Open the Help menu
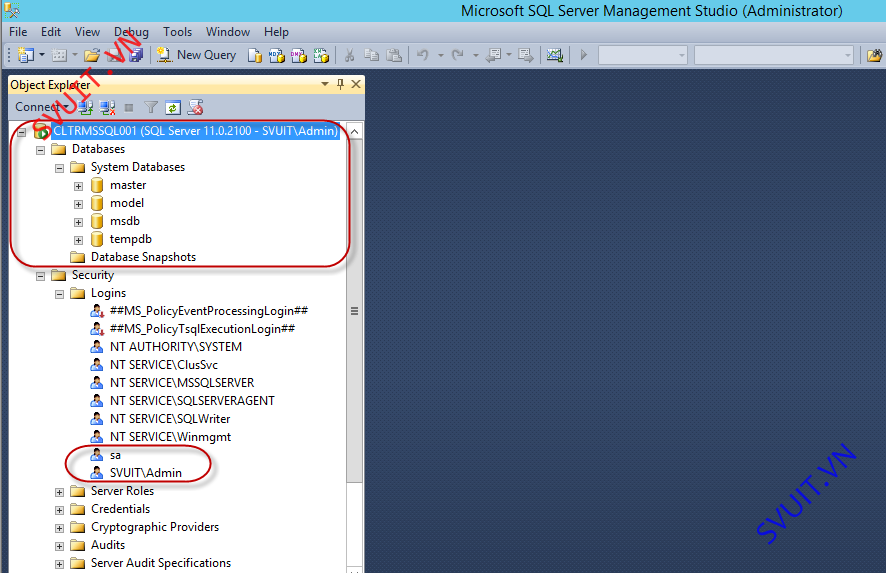This screenshot has height=573, width=886. click(276, 32)
